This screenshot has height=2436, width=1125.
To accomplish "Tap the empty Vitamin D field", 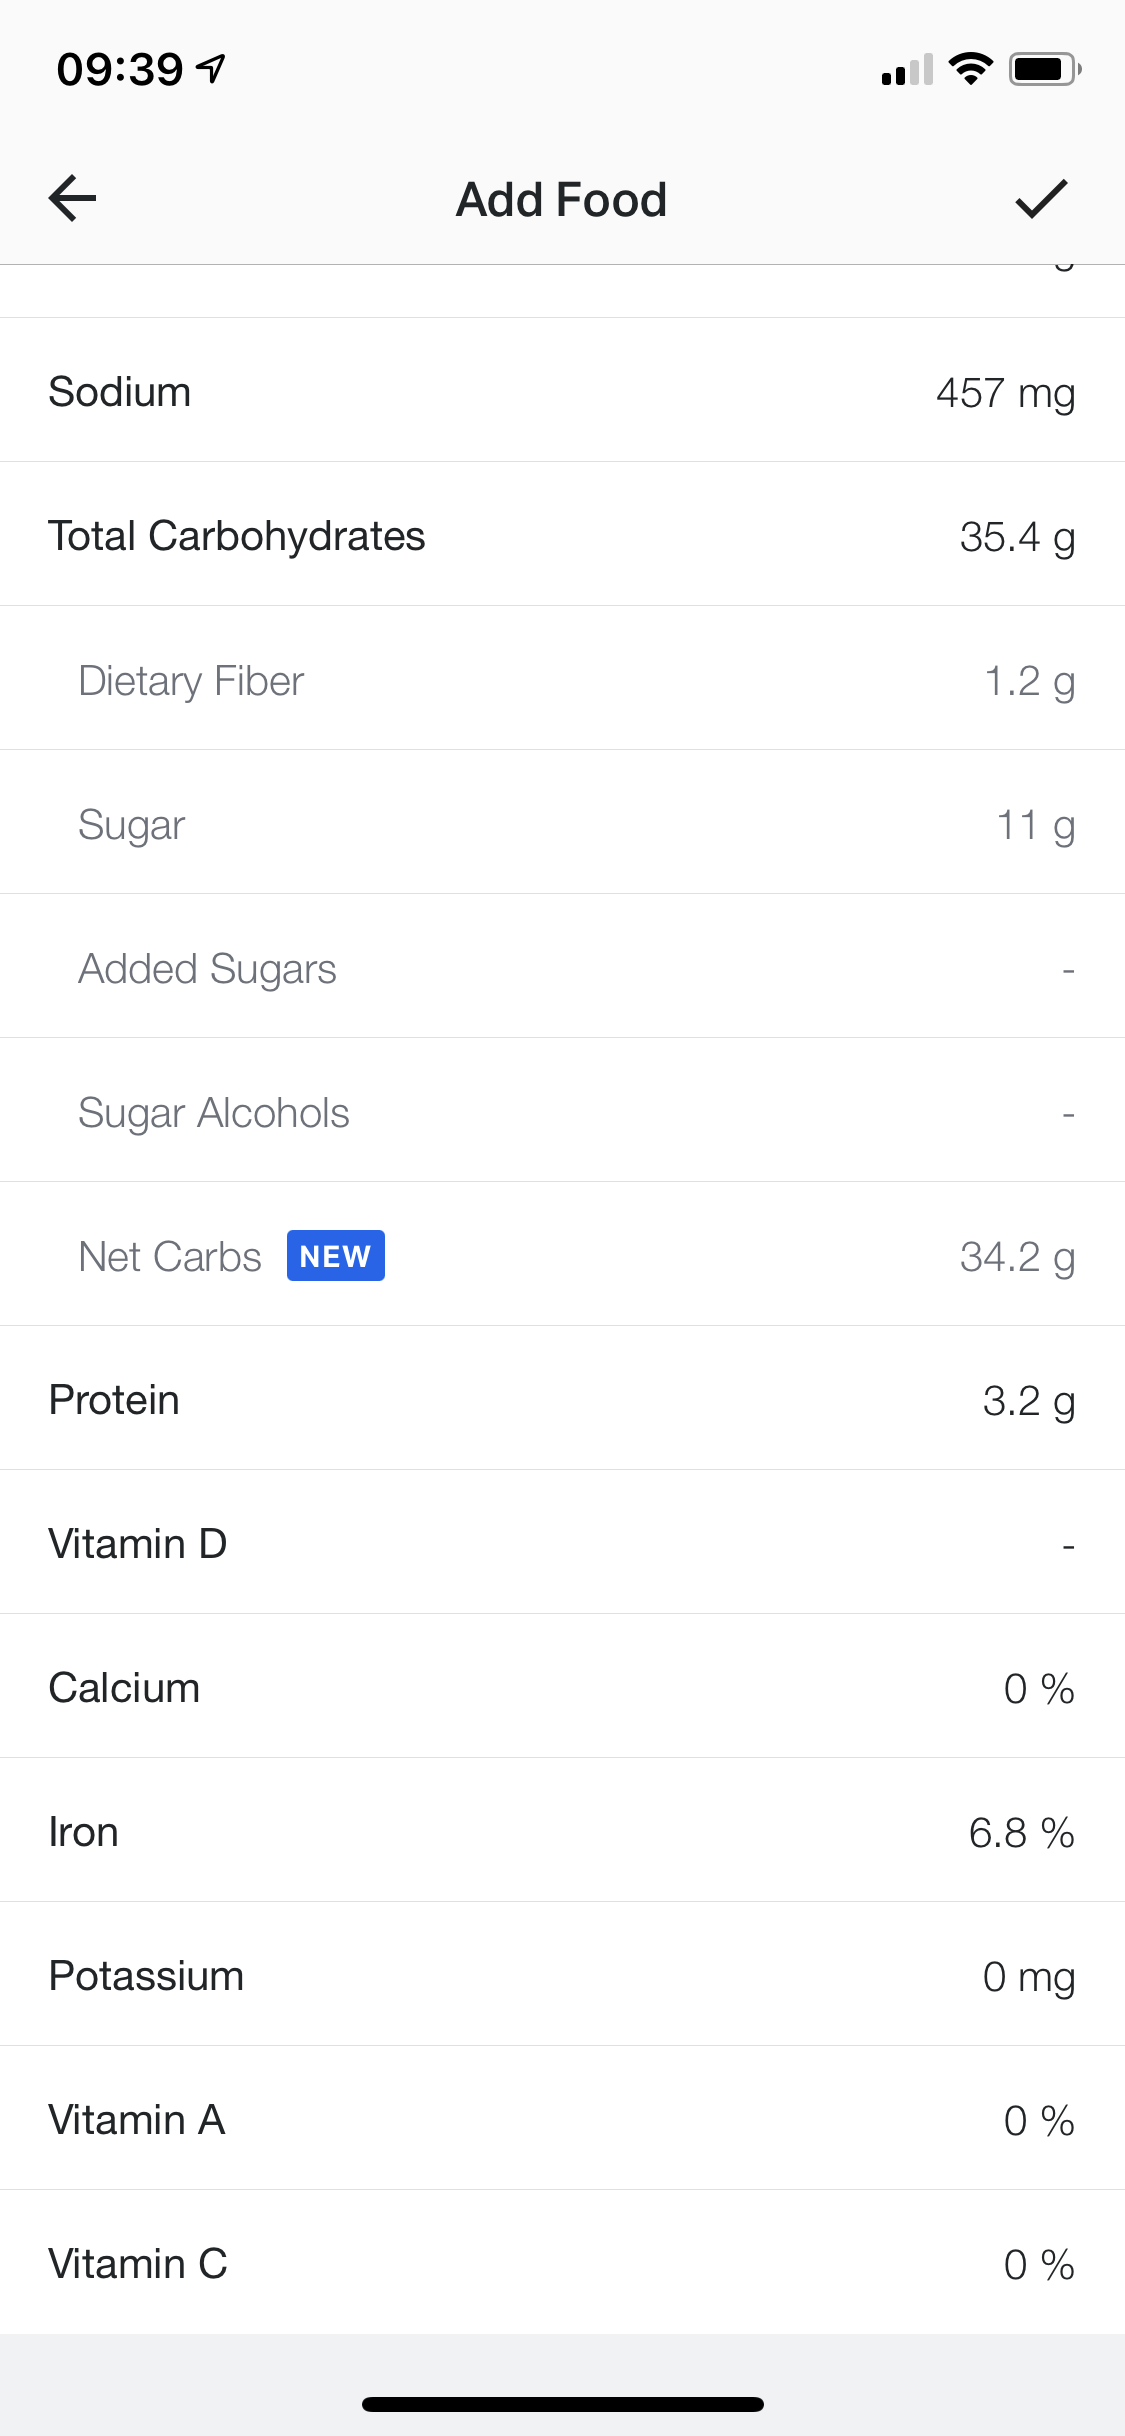I will [1068, 1546].
